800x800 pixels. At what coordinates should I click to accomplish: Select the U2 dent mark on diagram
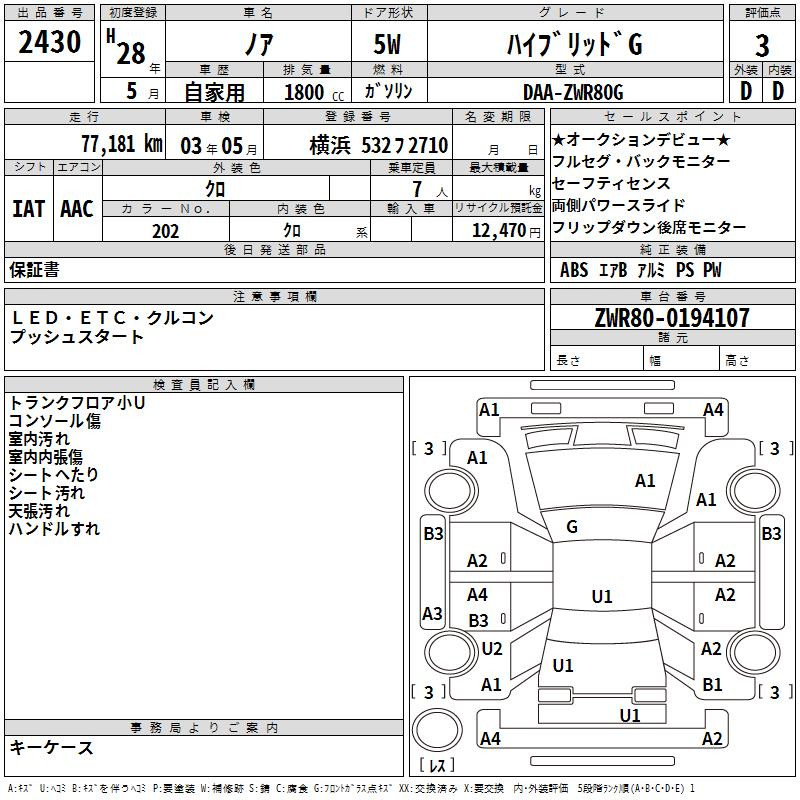pos(492,649)
